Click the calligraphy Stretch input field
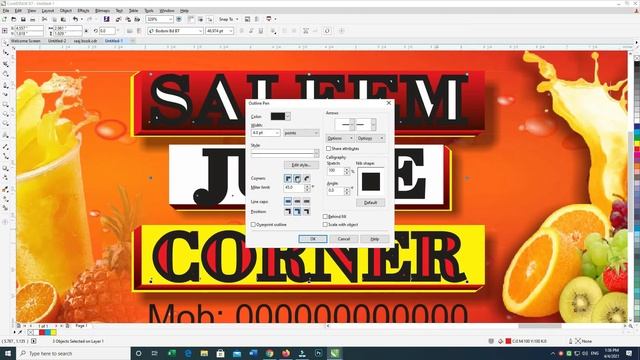Viewport: 640px width, 360px height. click(x=336, y=171)
